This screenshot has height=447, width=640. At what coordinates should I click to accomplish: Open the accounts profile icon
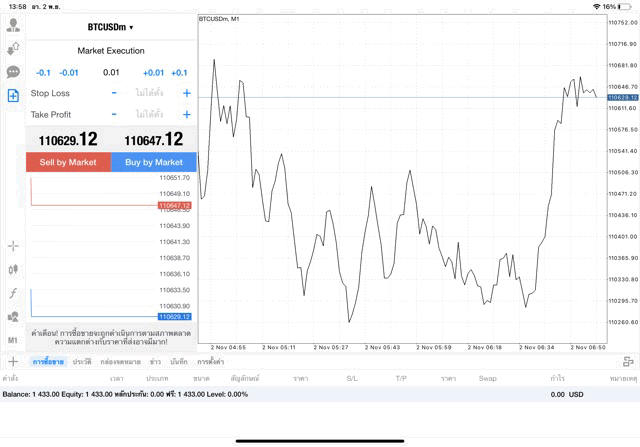13,25
